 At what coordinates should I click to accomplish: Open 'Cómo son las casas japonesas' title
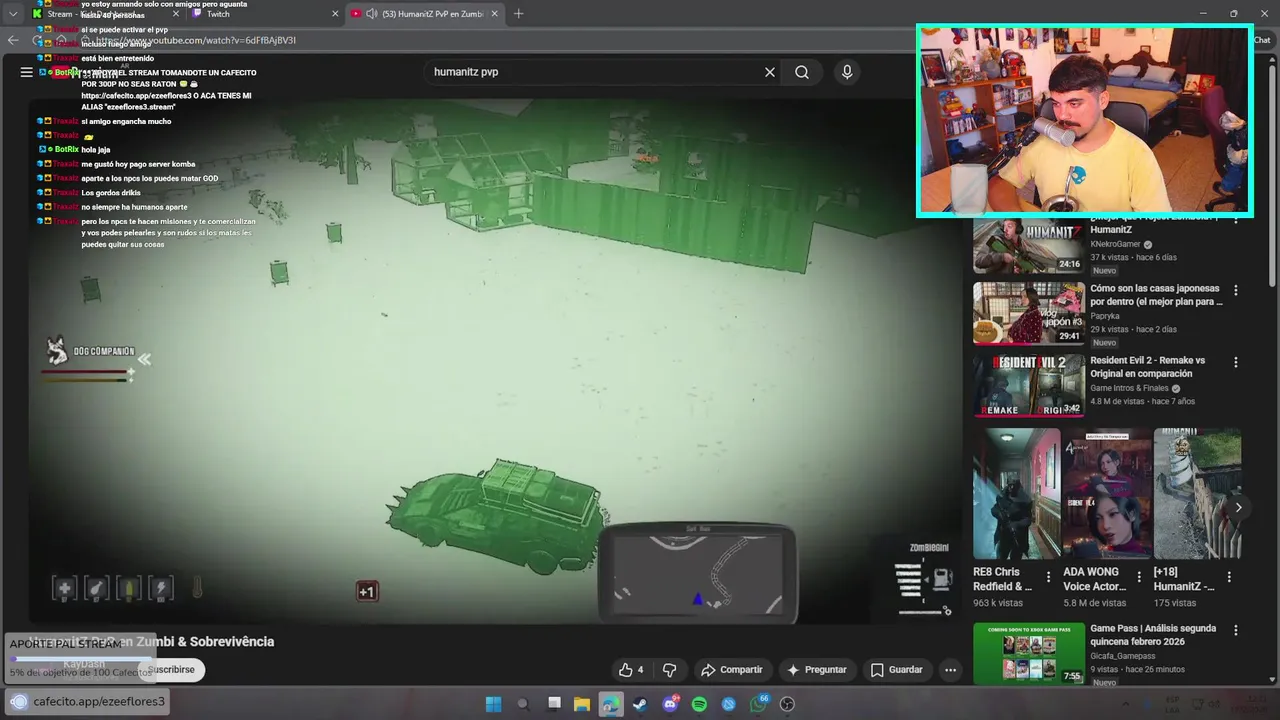(1156, 295)
